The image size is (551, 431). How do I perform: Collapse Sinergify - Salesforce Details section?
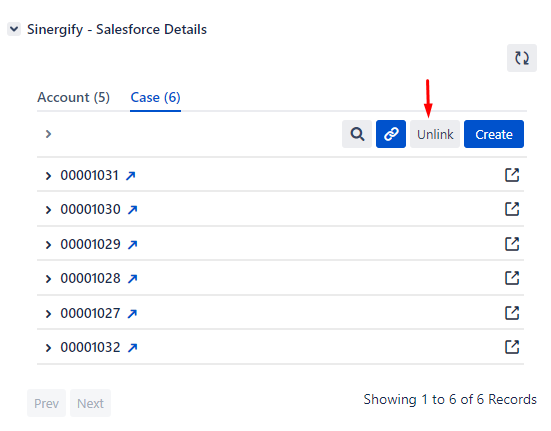(14, 29)
